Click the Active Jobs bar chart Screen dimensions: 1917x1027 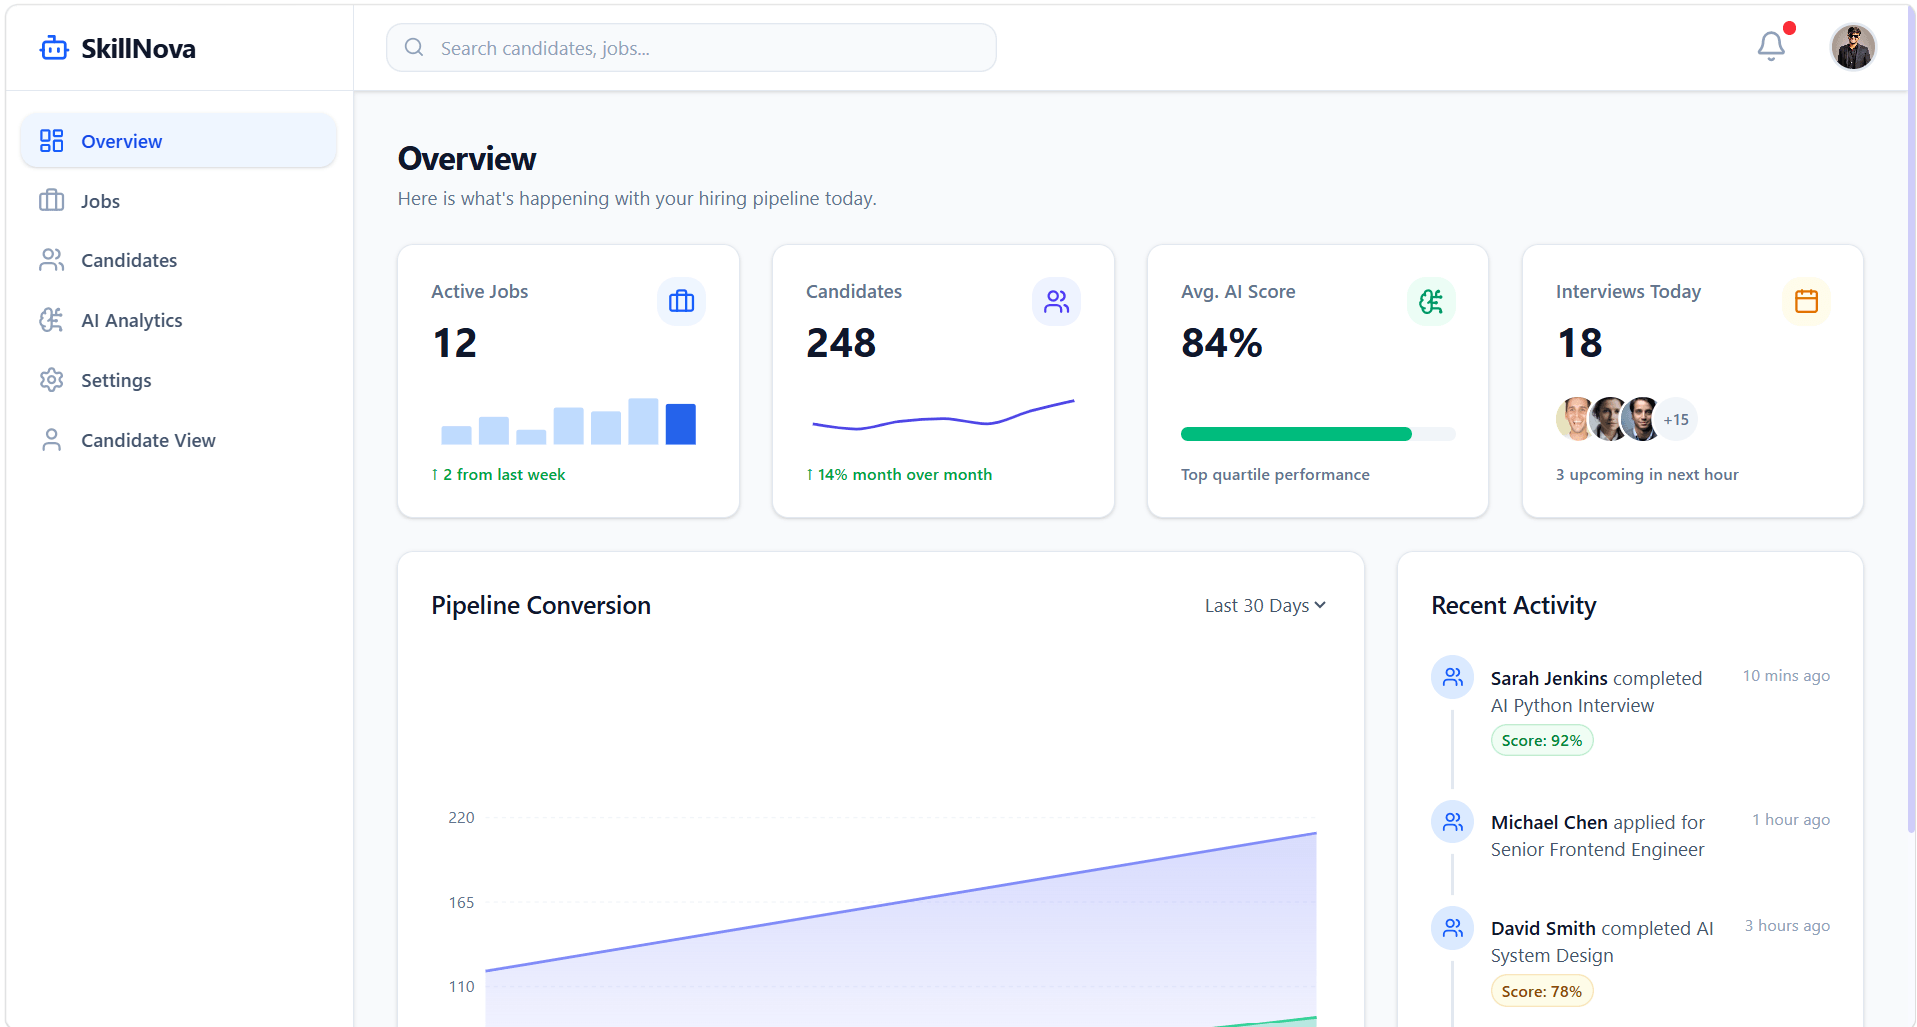tap(568, 421)
